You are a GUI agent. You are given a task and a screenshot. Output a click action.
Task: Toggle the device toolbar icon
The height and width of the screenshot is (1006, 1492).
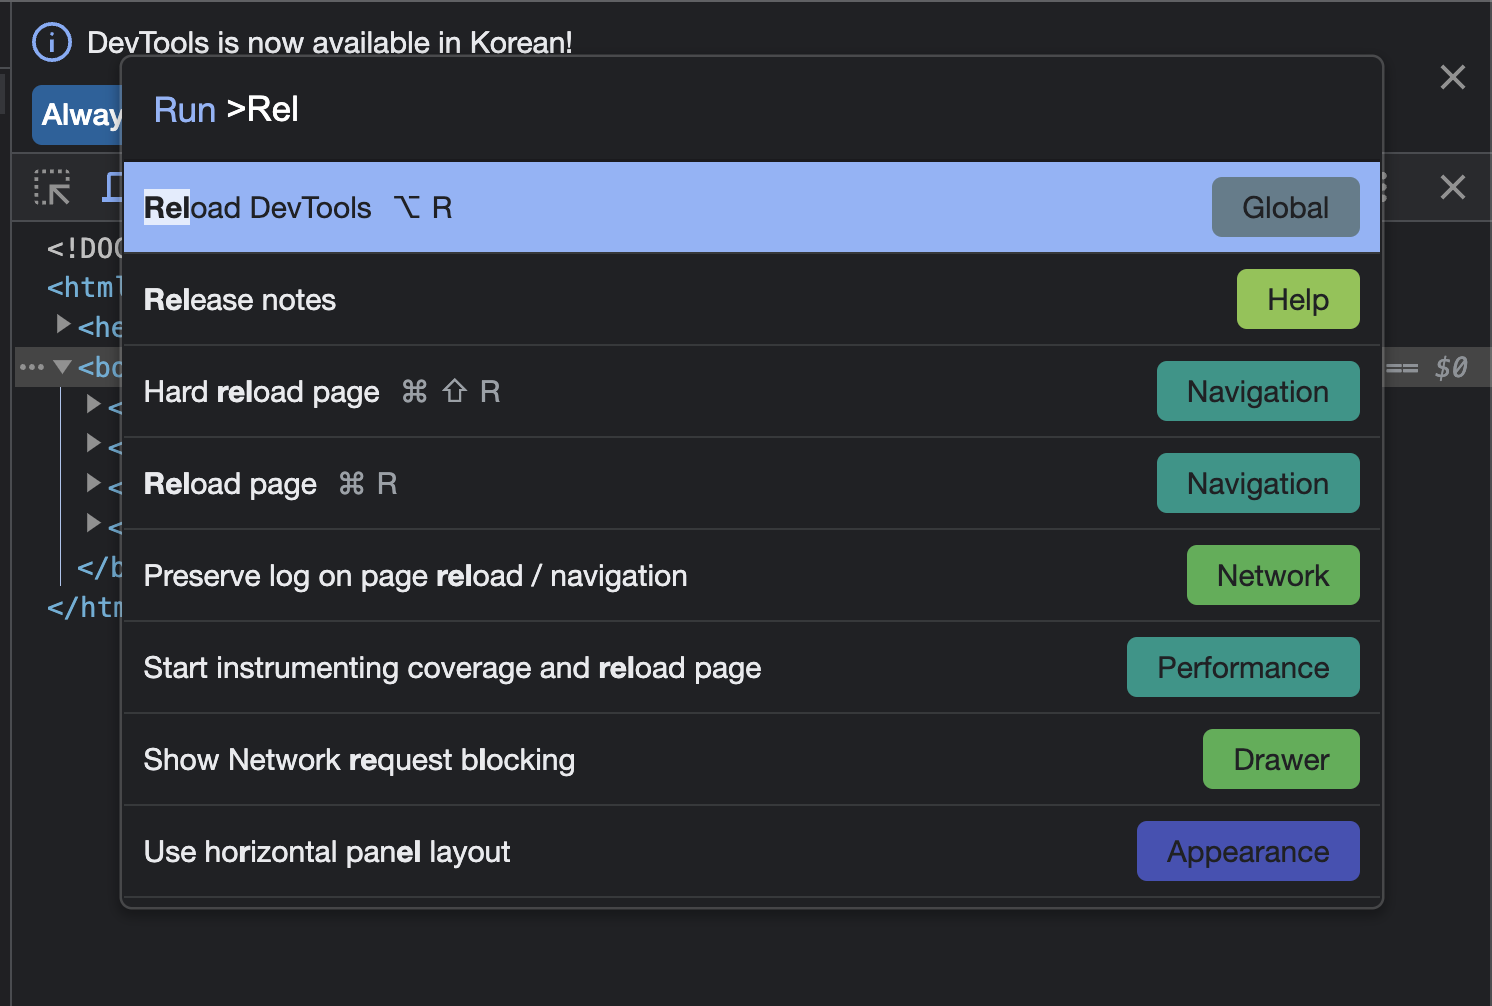(113, 187)
